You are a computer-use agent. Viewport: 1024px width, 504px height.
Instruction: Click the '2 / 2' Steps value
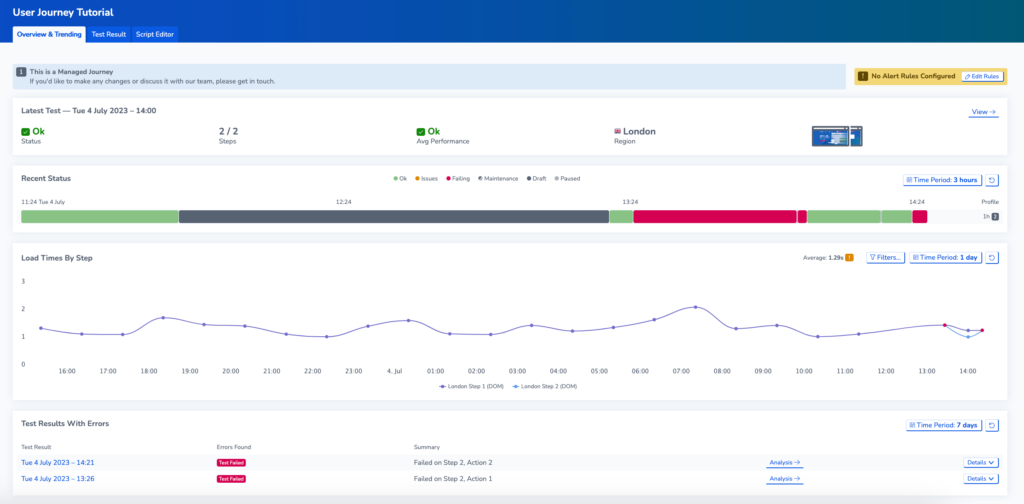(228, 131)
